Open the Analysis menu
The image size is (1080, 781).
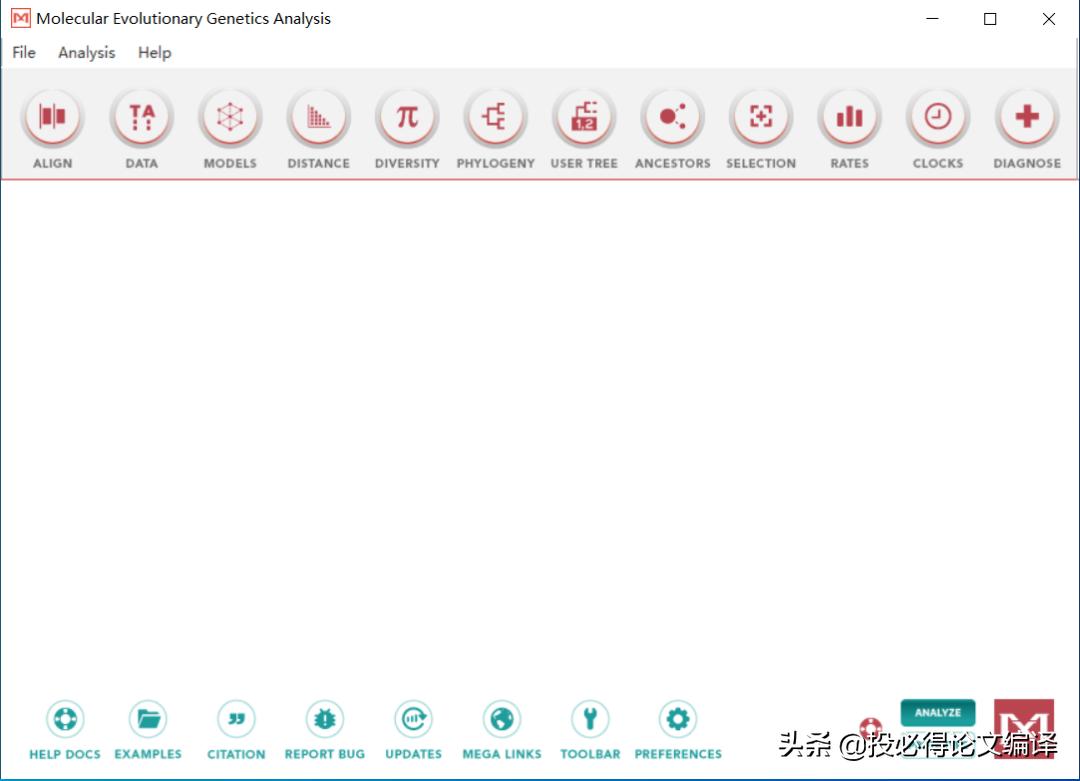(87, 52)
